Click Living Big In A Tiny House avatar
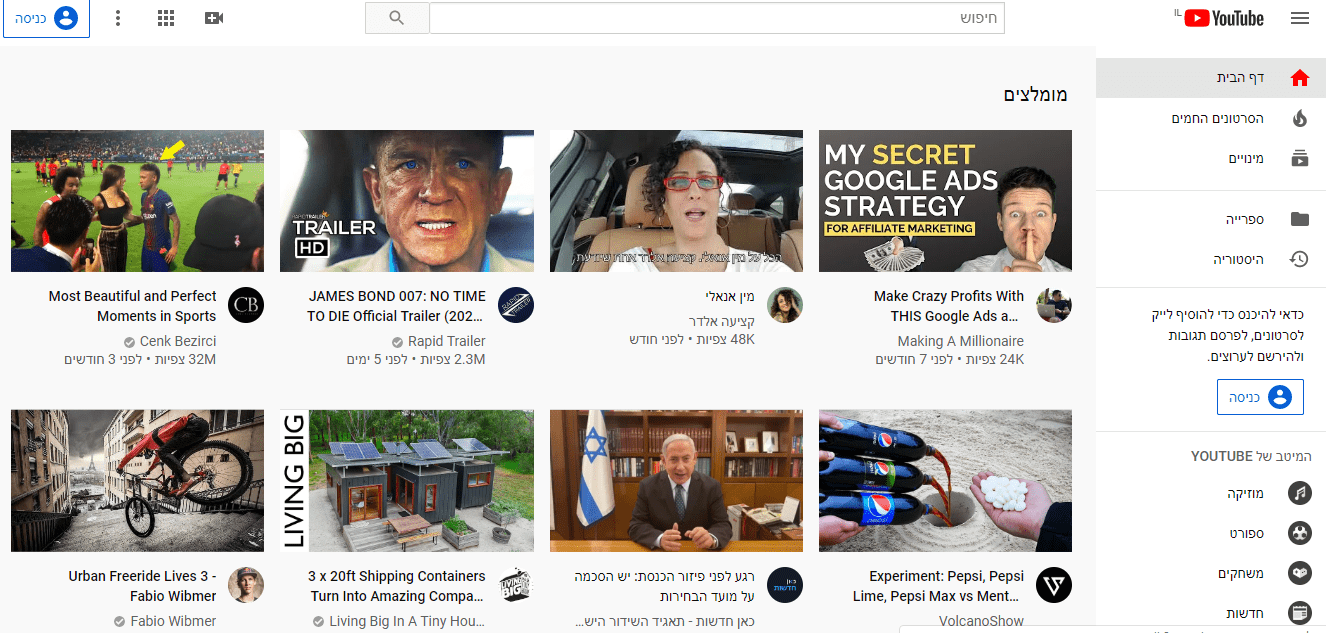This screenshot has width=1326, height=633. (516, 586)
